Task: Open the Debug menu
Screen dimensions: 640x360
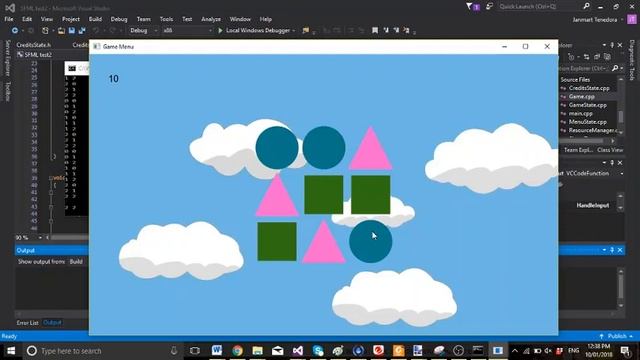Action: tap(119, 19)
